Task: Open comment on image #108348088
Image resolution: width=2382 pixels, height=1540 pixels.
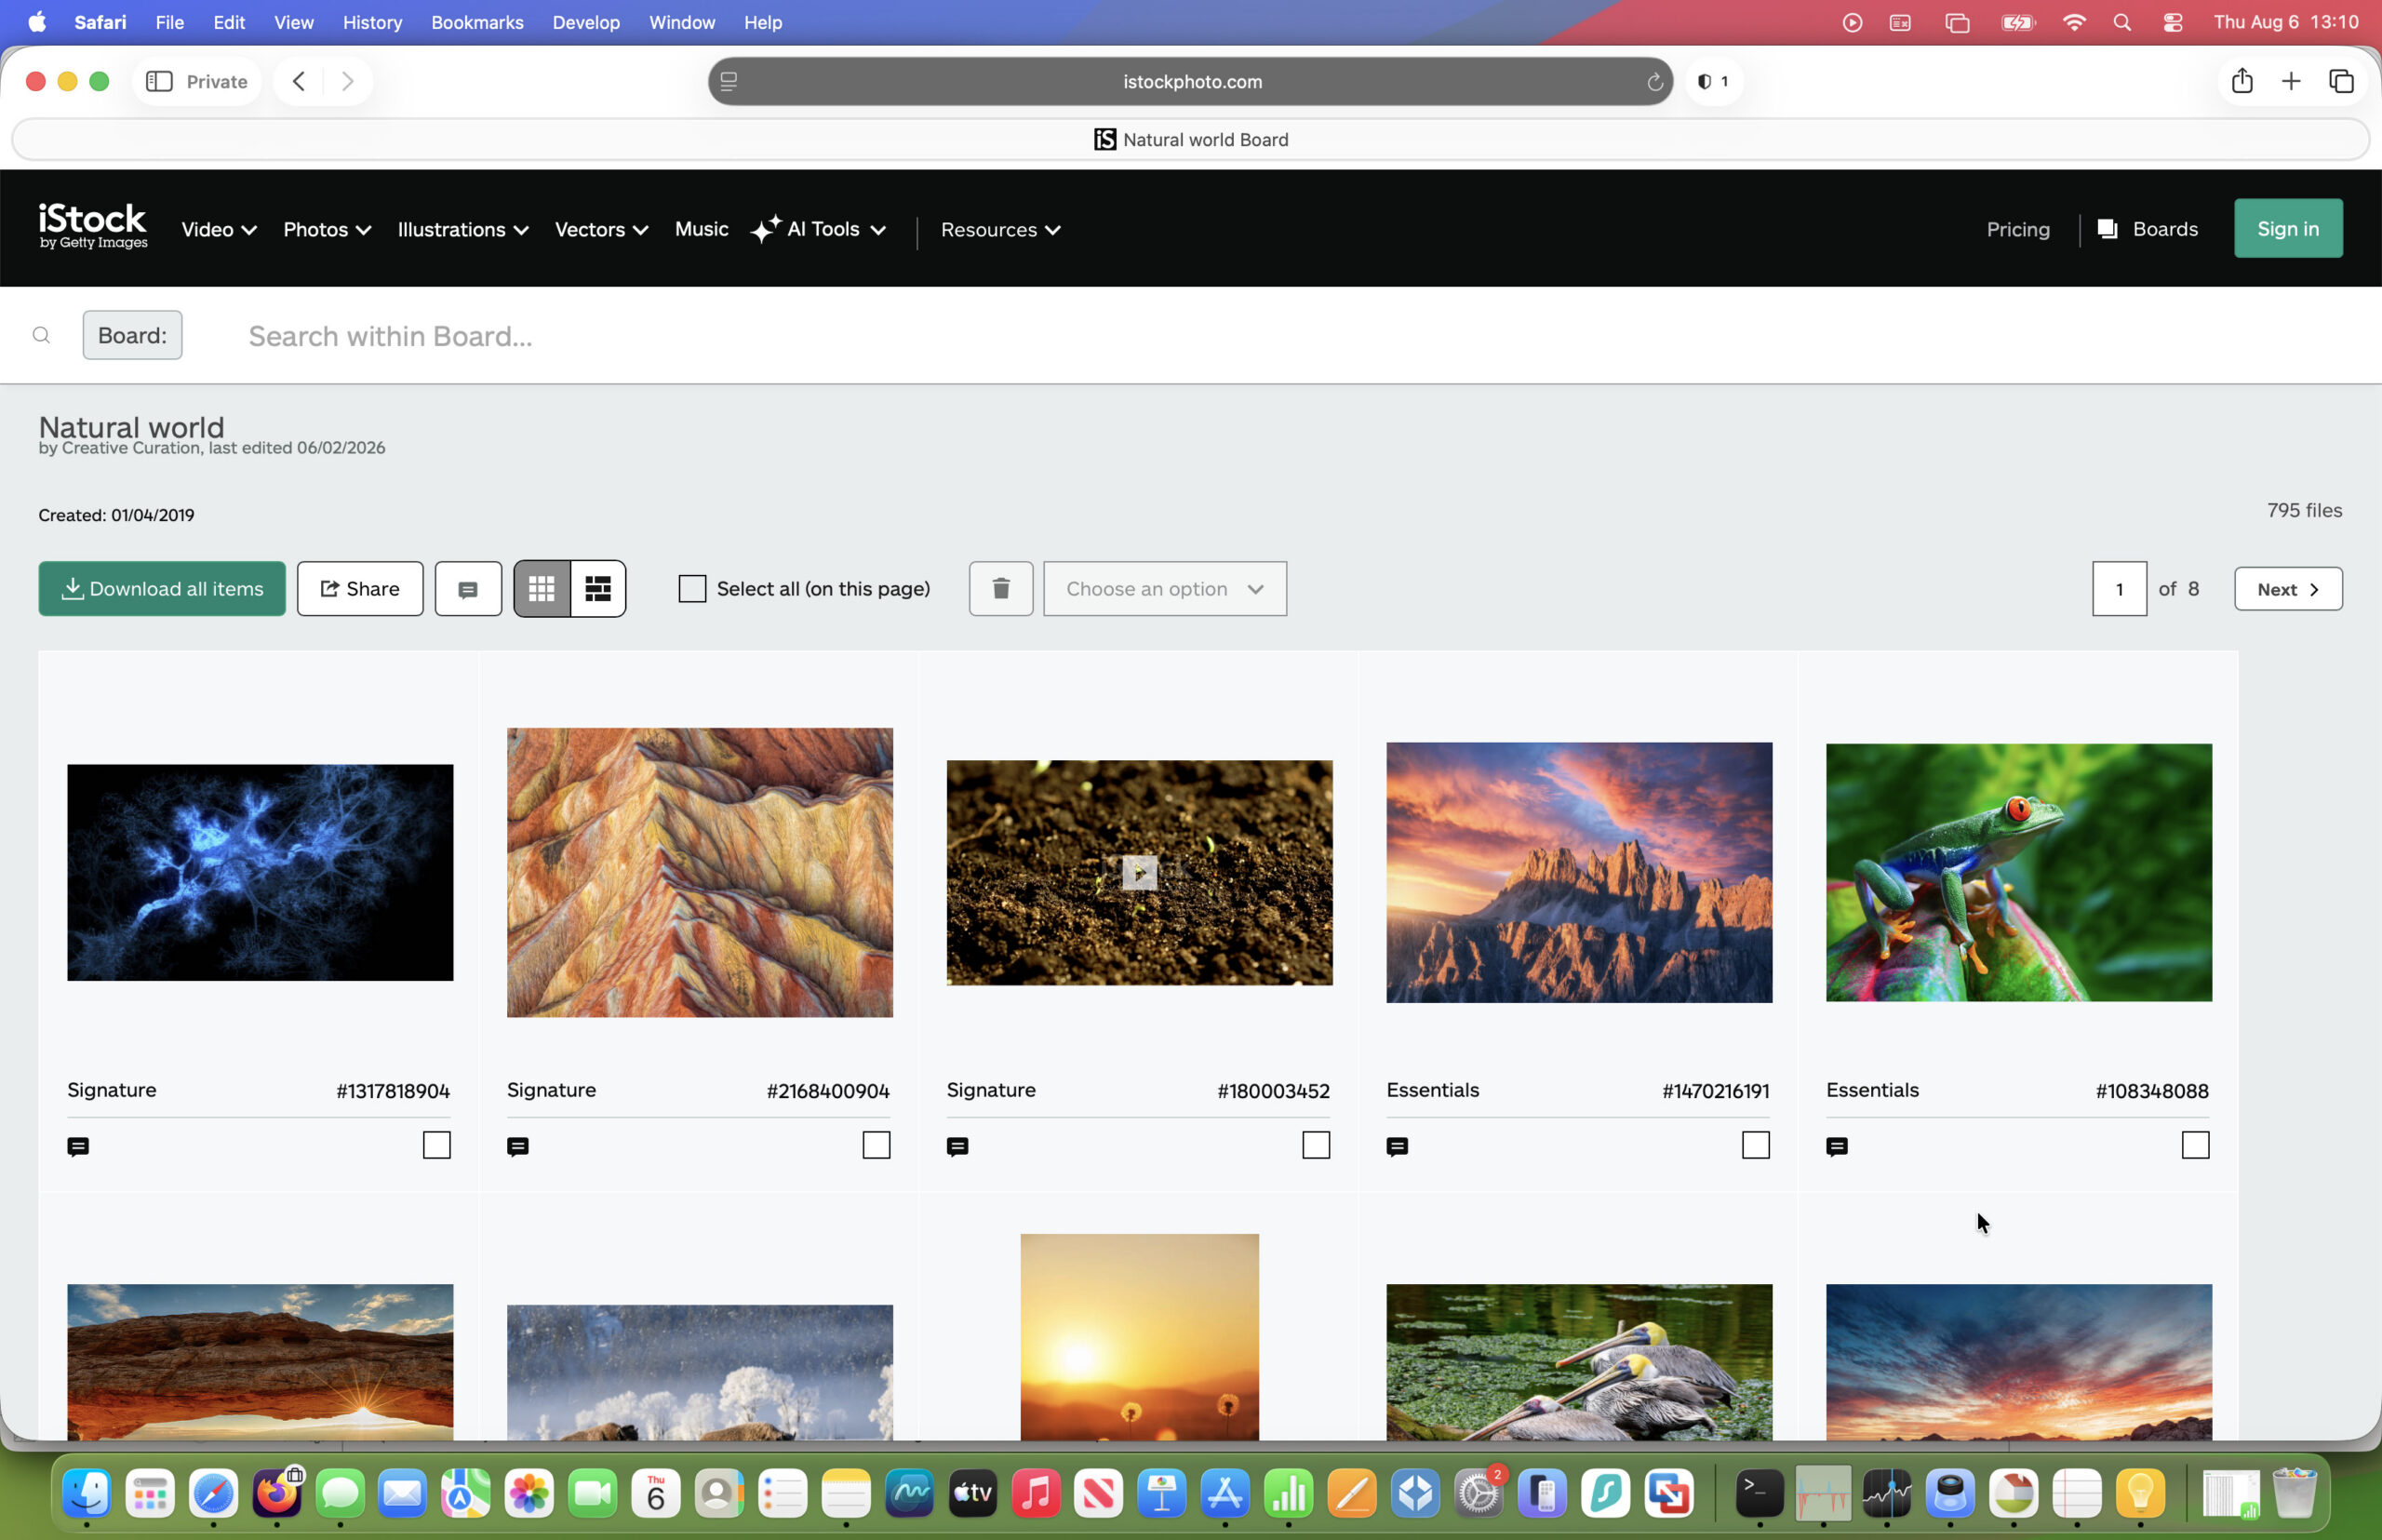Action: pos(1837,1146)
